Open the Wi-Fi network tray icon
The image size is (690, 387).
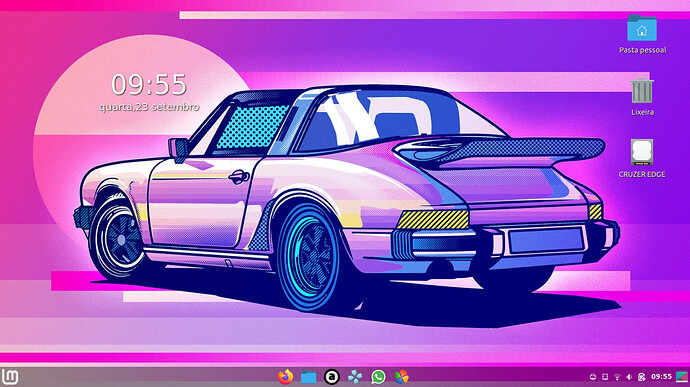[x=617, y=377]
